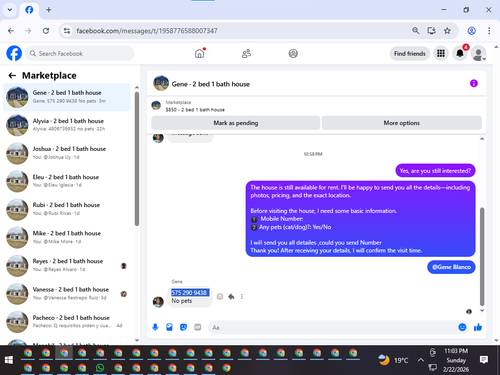Click the @Gene Blanco mention bubble
Image resolution: width=500 pixels, height=375 pixels.
coord(451,267)
